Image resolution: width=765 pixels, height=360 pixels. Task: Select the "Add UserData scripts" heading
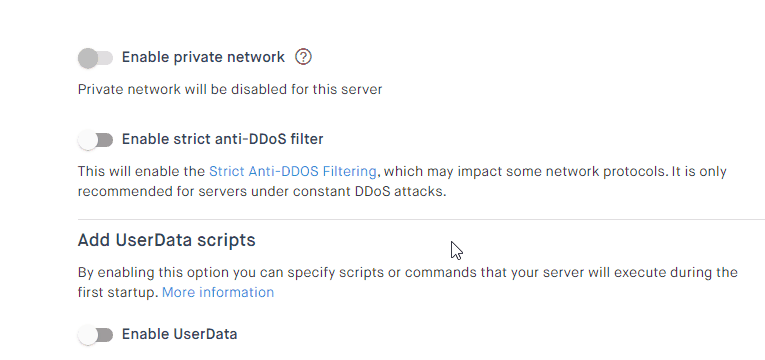(x=166, y=240)
